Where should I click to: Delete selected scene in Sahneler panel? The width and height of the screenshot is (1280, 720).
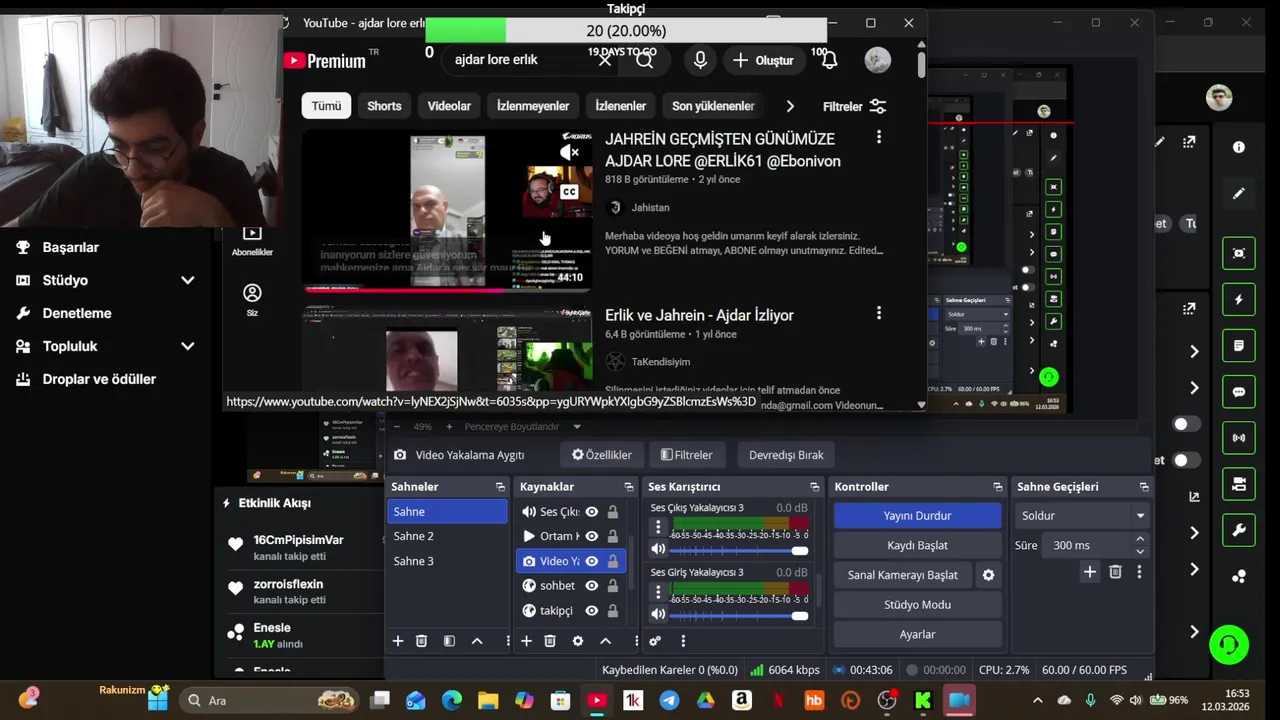[x=422, y=641]
